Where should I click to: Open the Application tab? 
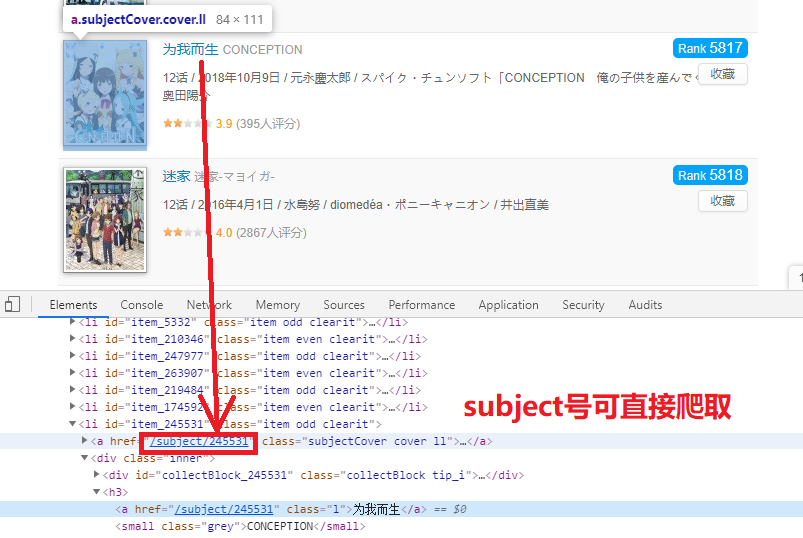509,305
